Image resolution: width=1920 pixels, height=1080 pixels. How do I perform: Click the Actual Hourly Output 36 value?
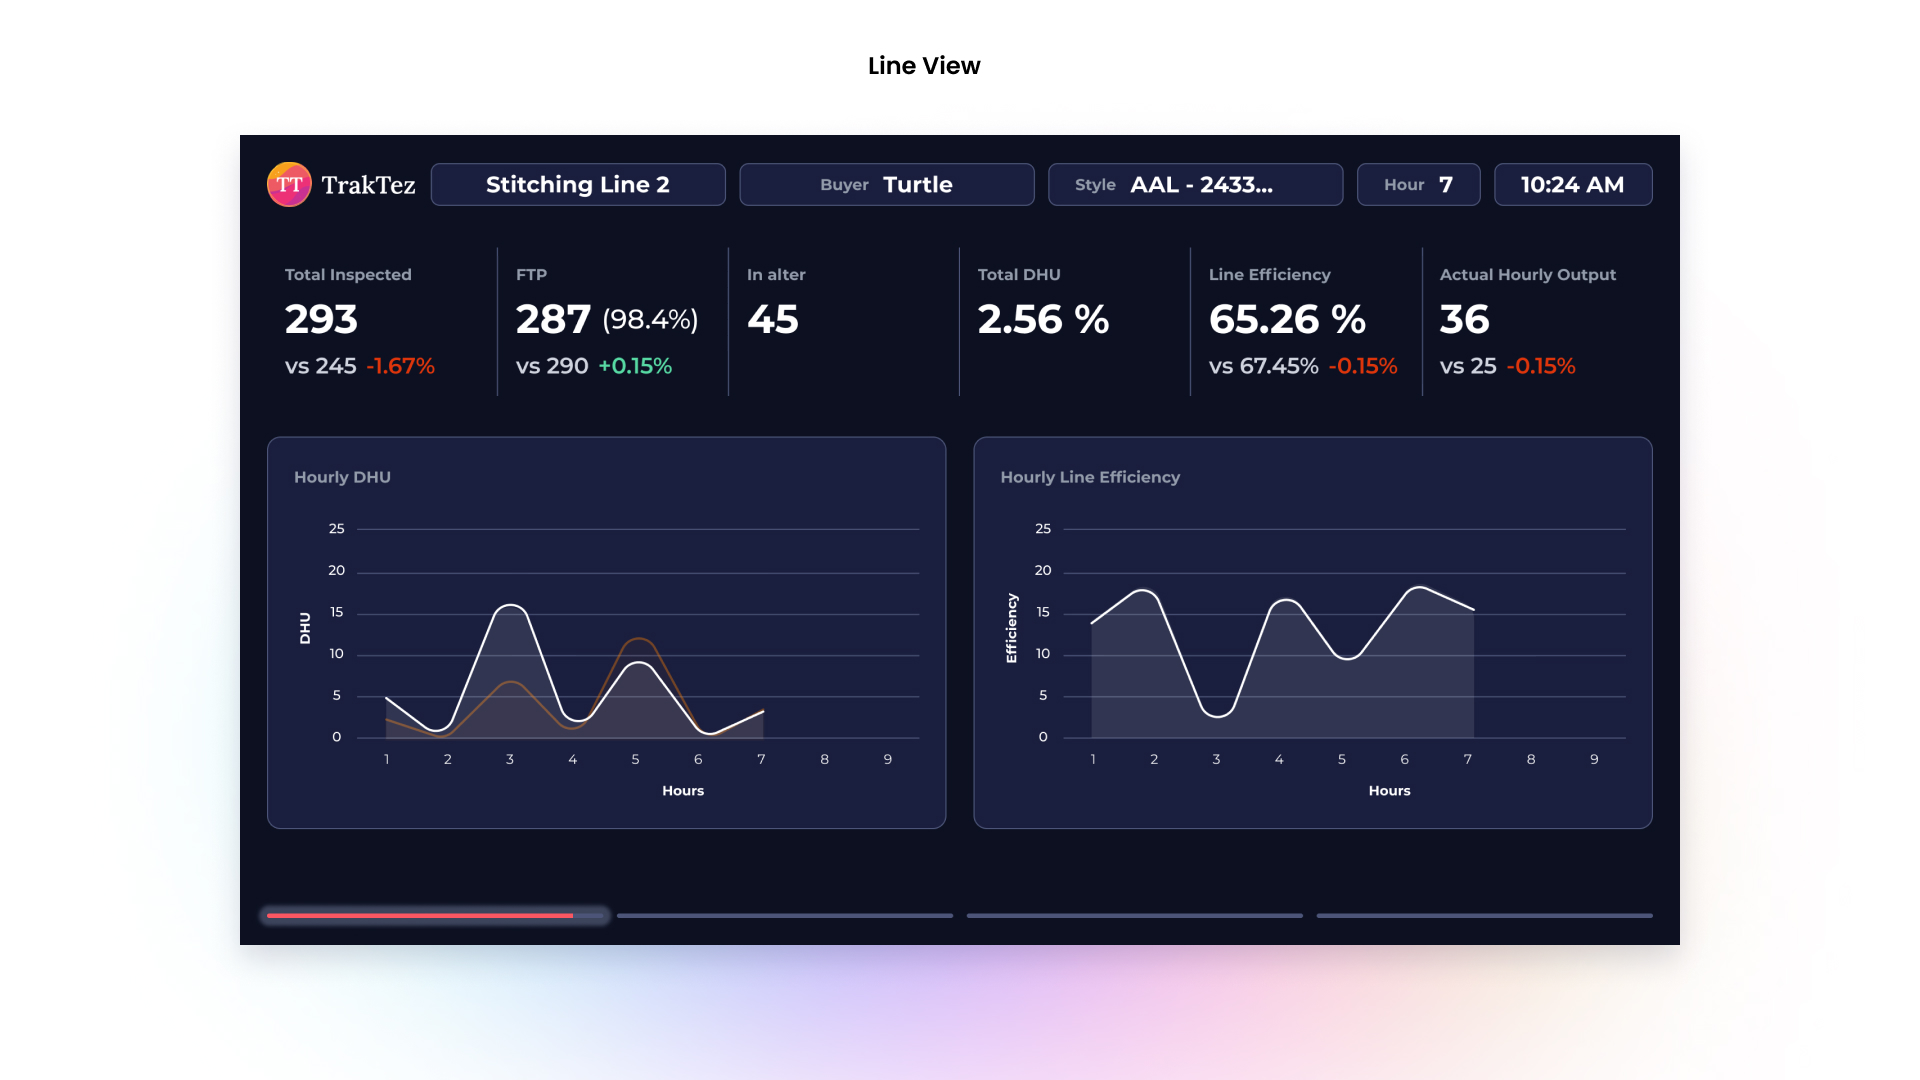[x=1465, y=320]
